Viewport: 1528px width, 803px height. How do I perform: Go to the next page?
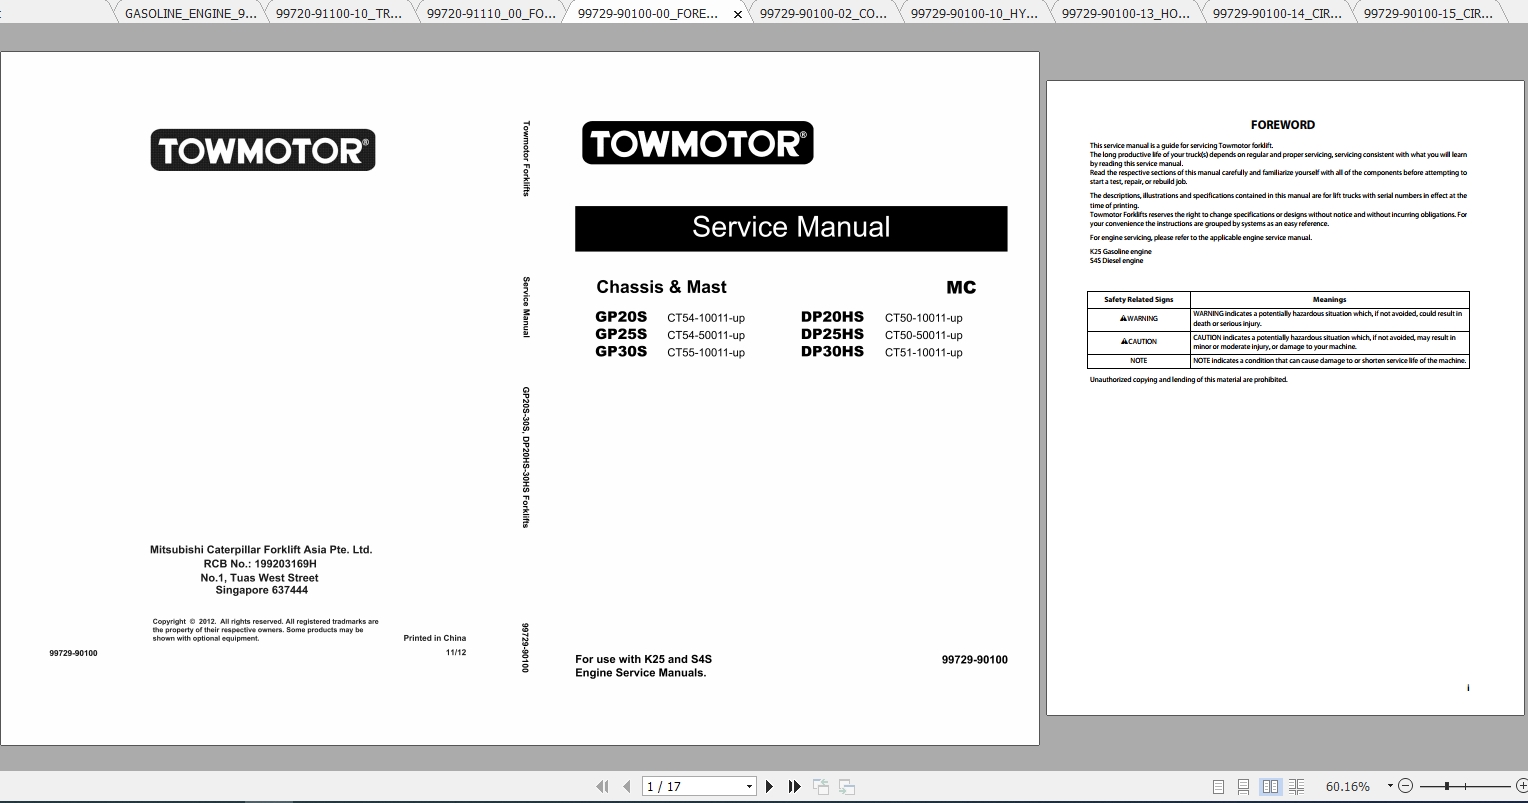tap(768, 786)
